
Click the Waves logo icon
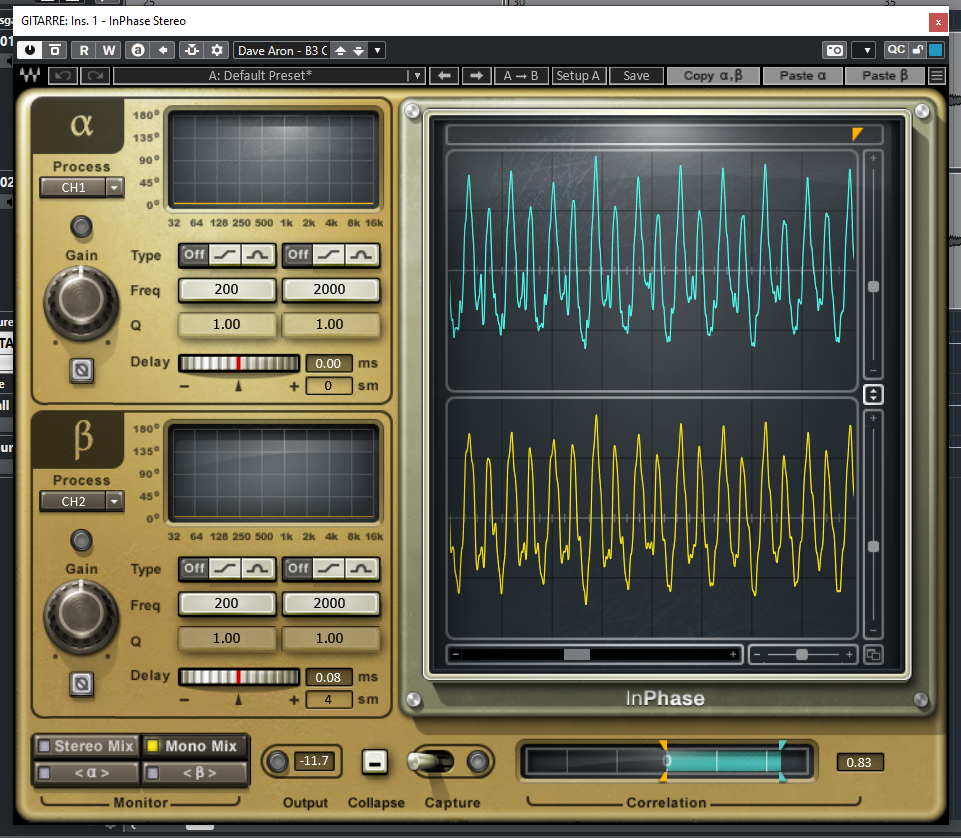point(29,75)
